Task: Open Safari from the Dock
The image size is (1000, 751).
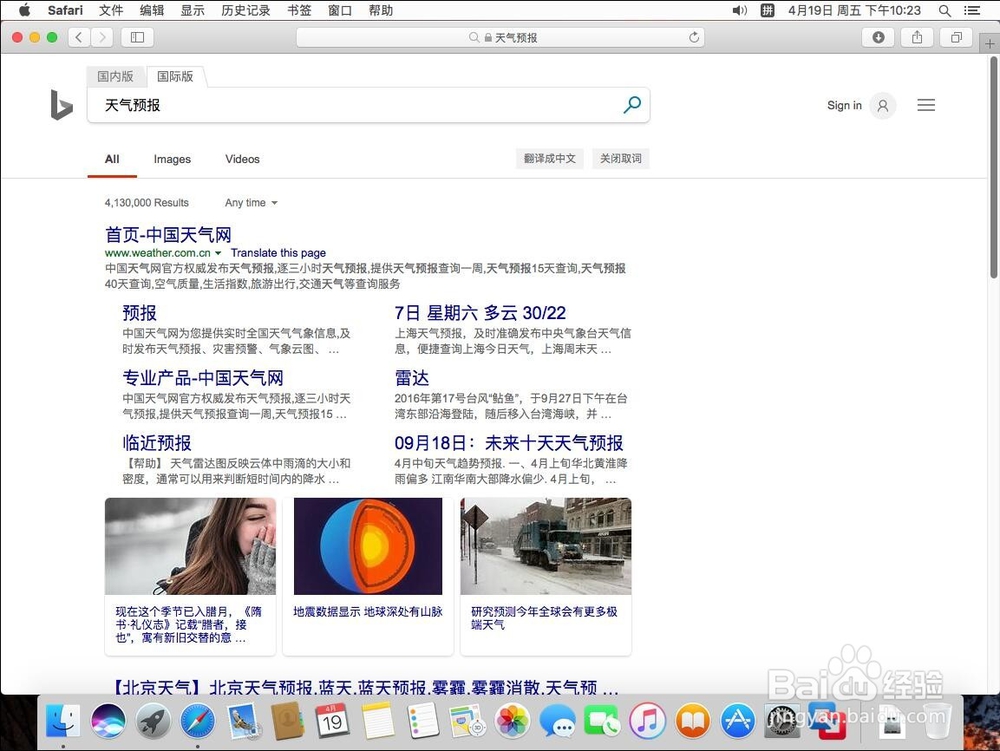Action: [197, 721]
